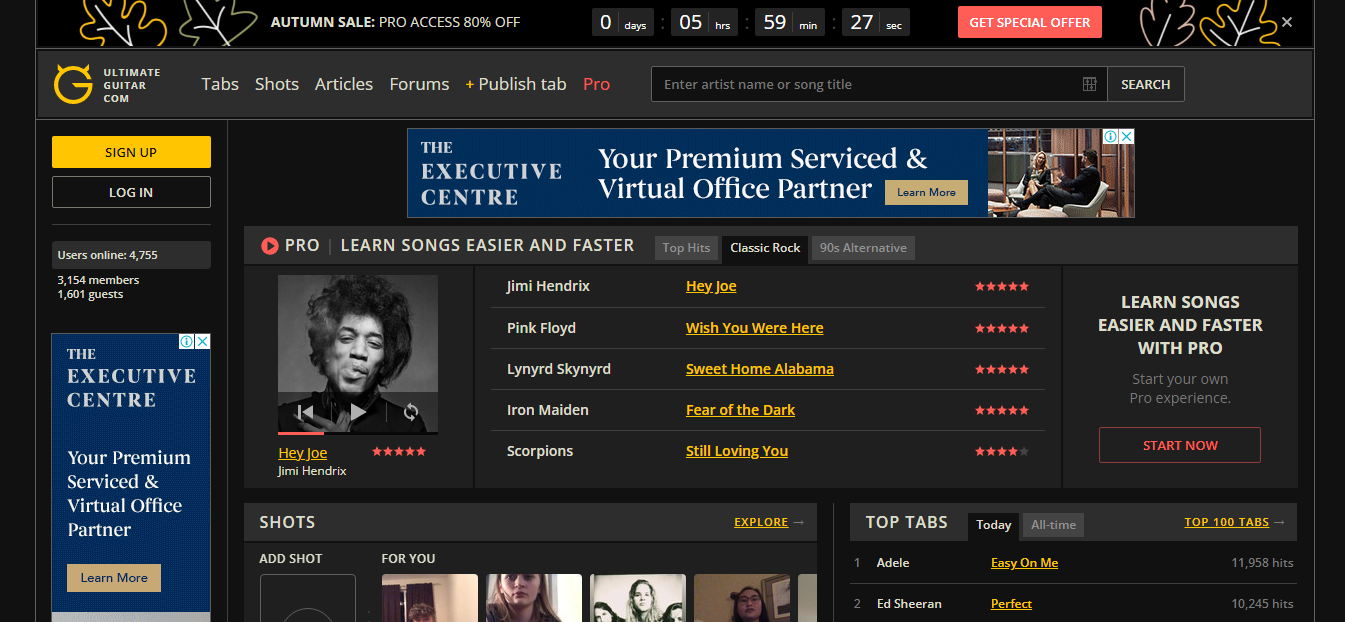
Task: Click the star rating for Fear of the Dark
Action: pyautogui.click(x=1002, y=410)
